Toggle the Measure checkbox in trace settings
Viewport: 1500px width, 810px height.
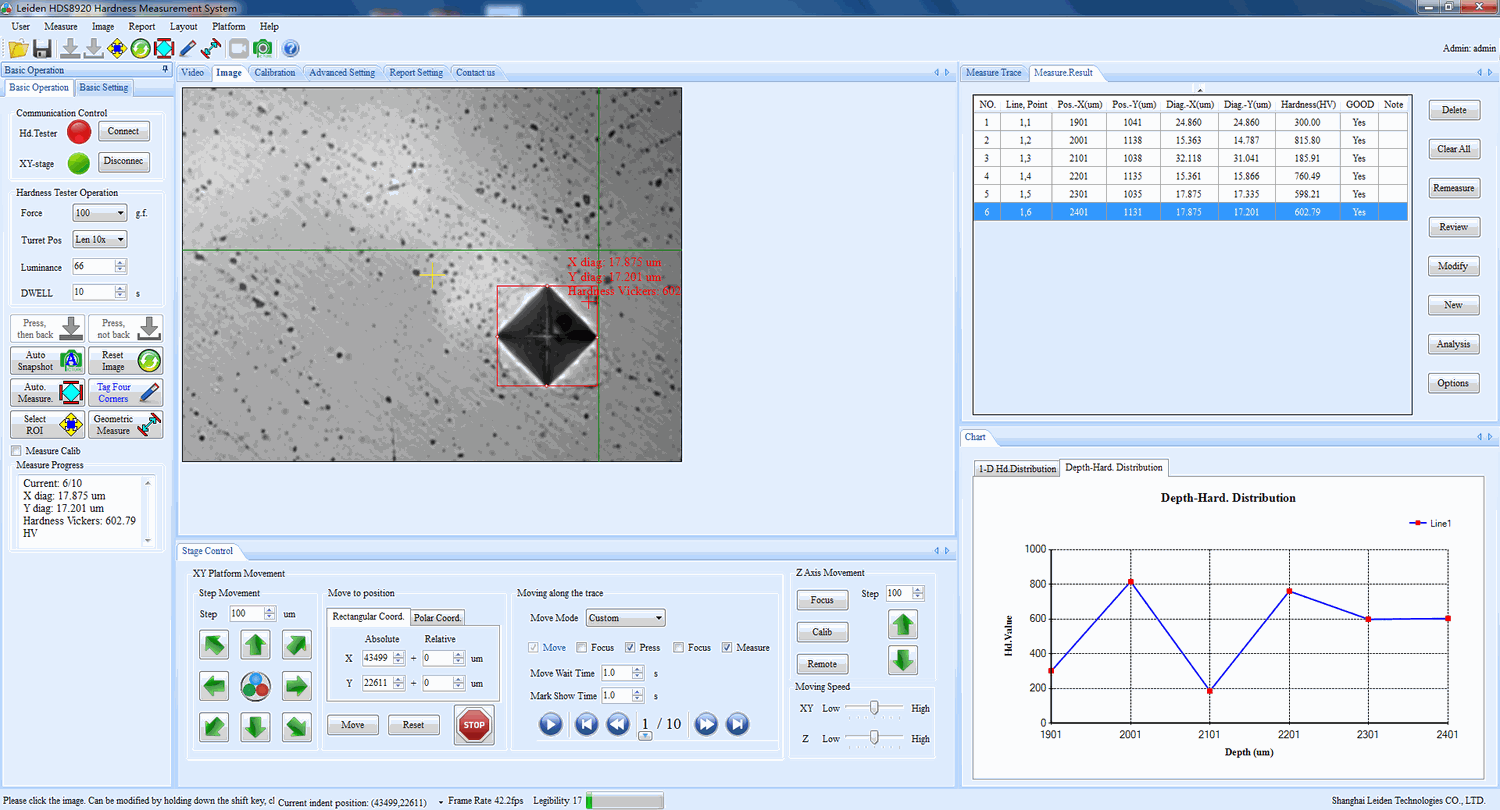point(727,648)
